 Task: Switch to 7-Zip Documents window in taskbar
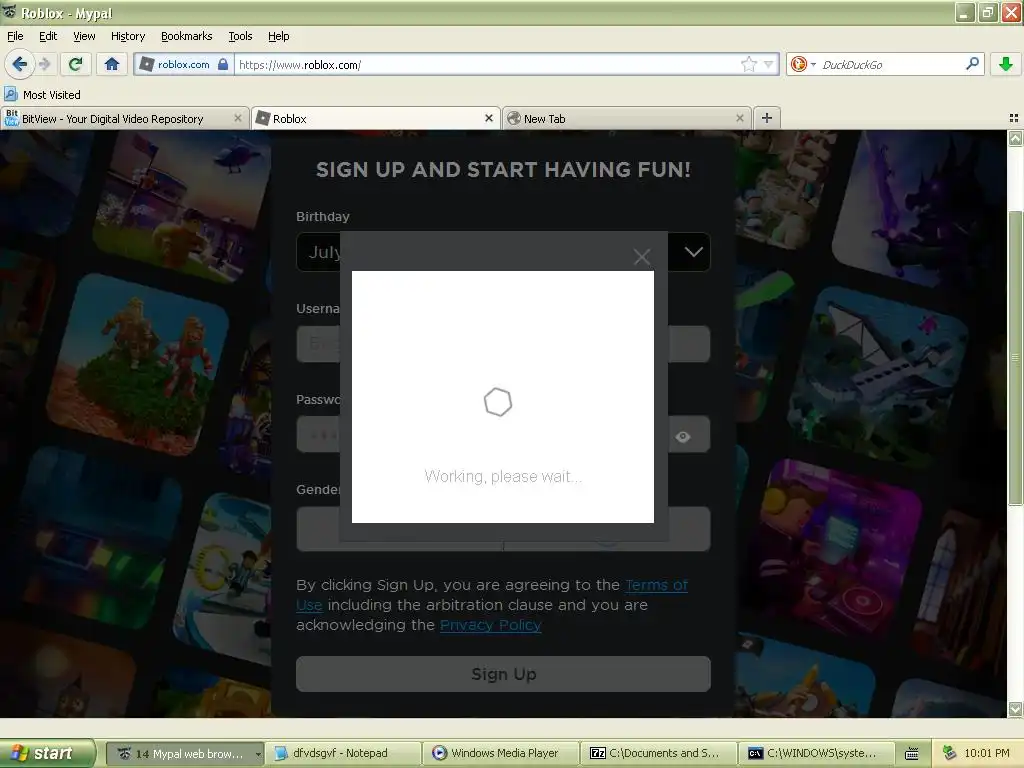pos(658,753)
